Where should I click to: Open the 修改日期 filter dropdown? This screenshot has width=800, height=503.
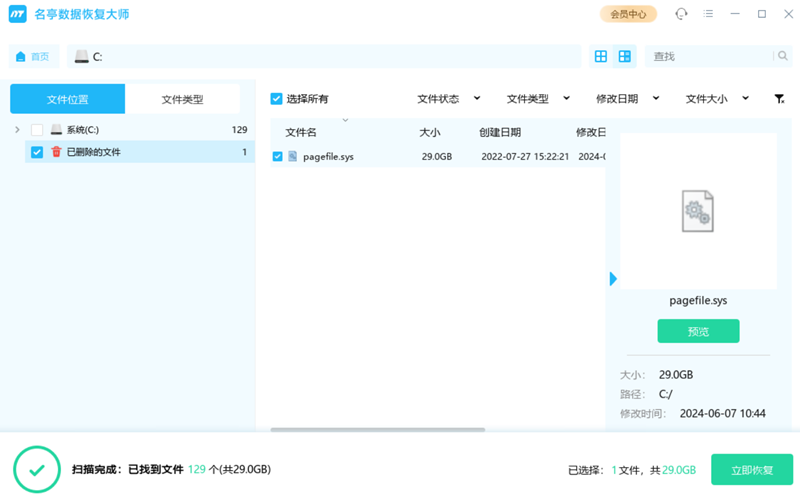(x=628, y=99)
